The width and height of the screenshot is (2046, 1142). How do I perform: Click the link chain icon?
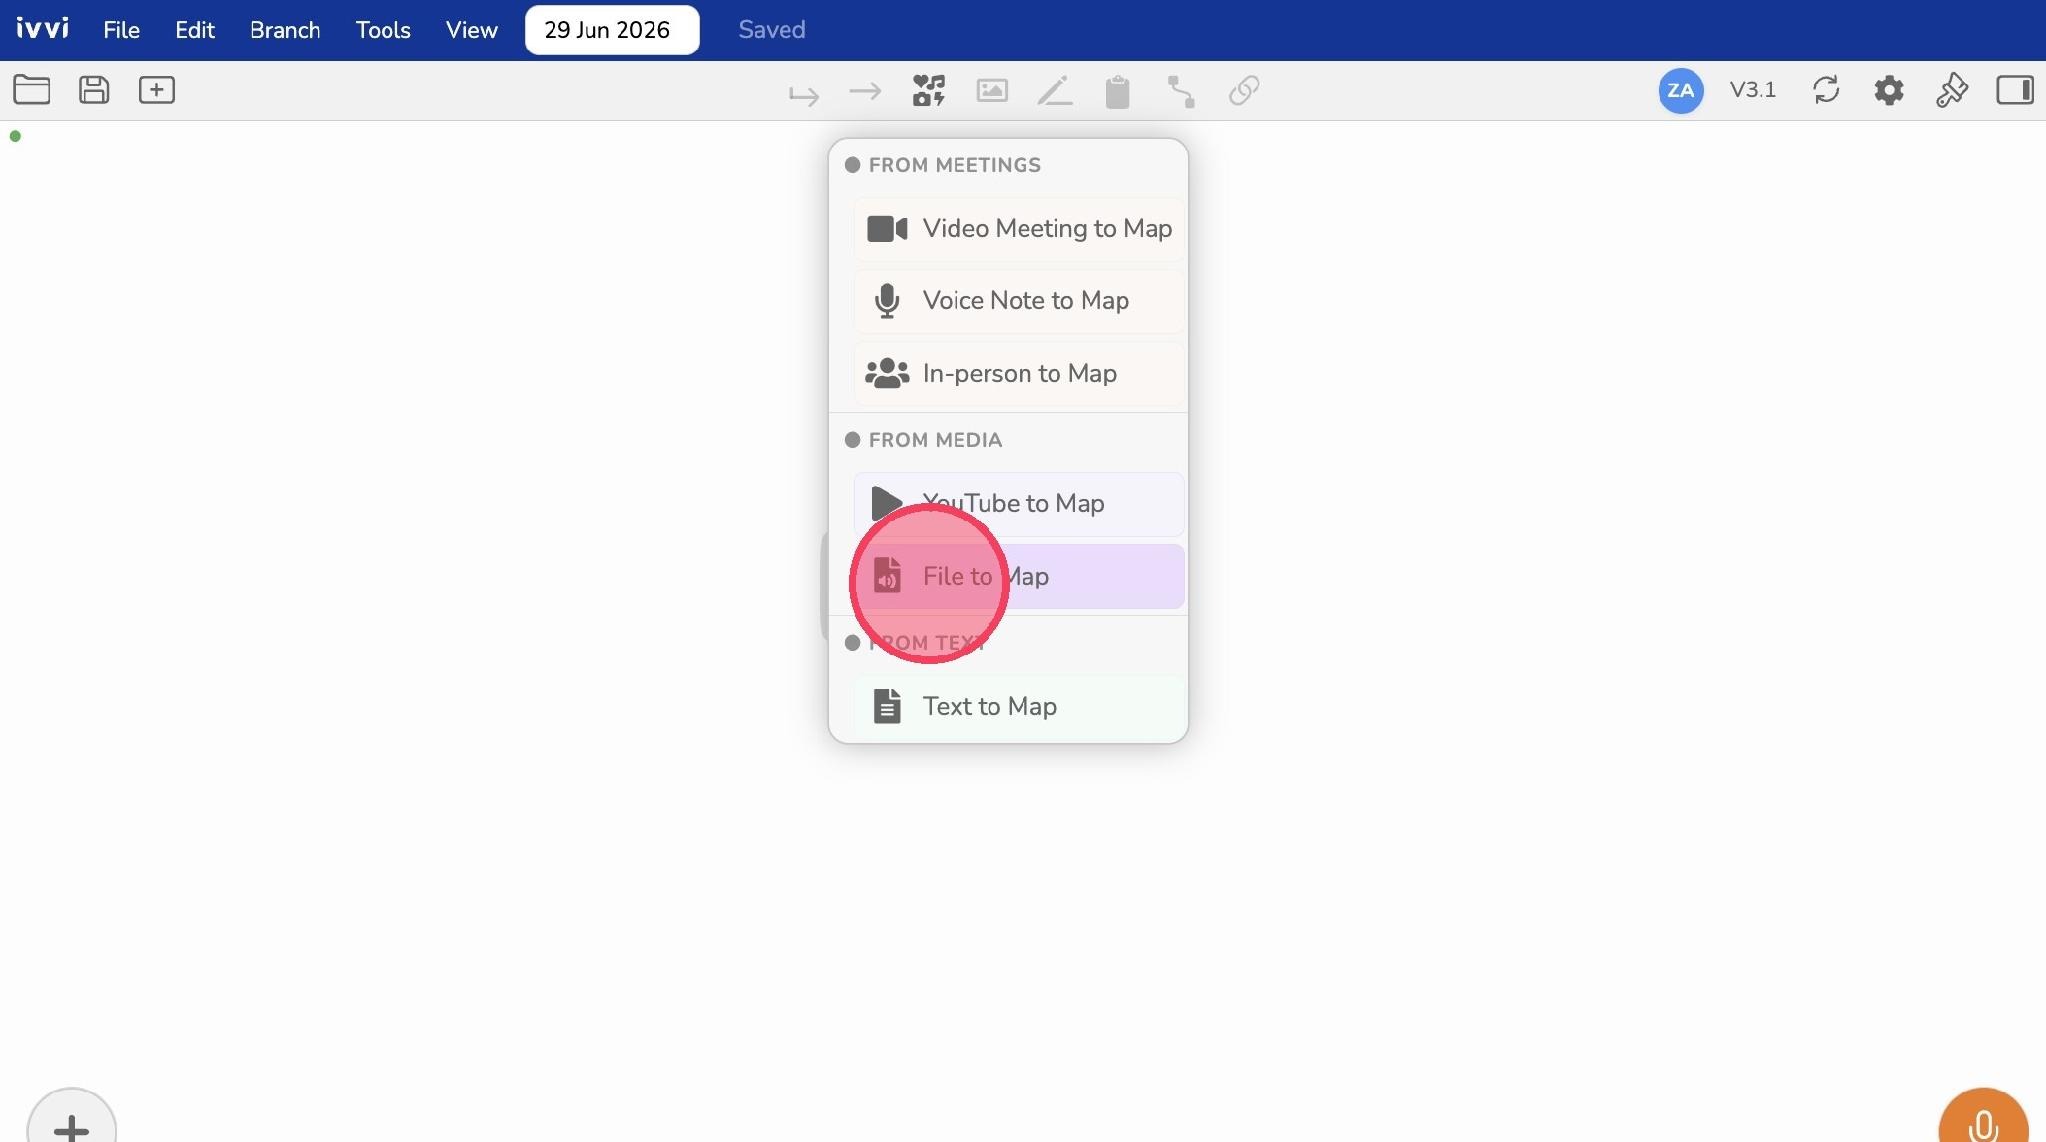1244,91
